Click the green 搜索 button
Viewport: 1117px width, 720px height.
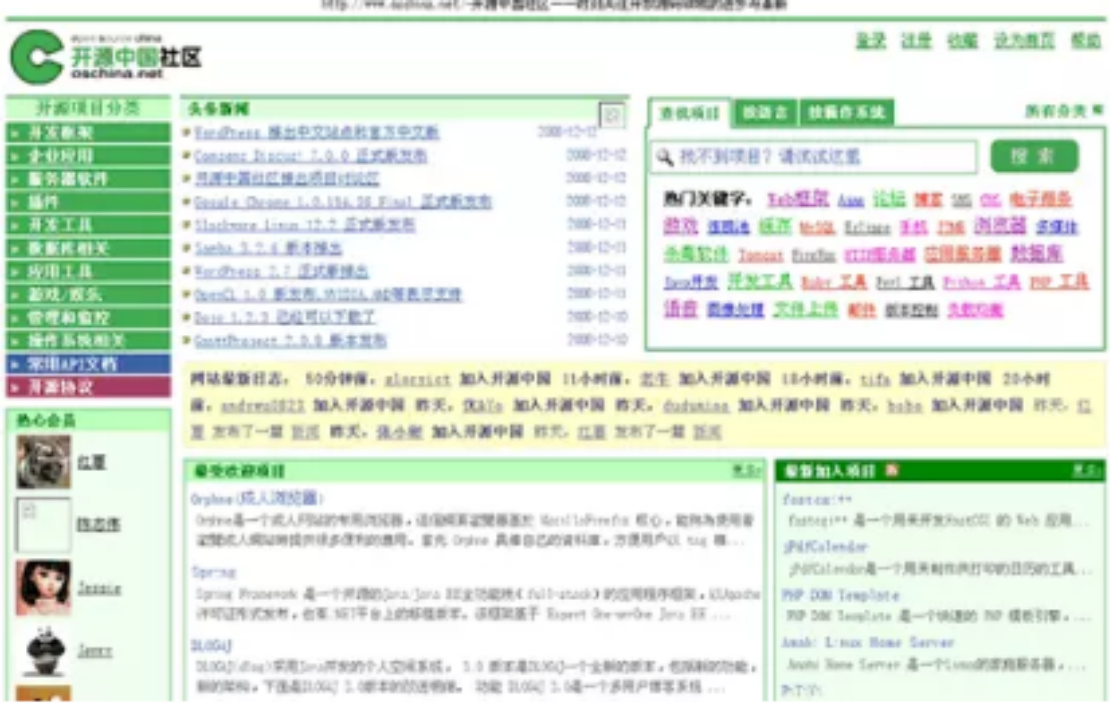pyautogui.click(x=1034, y=156)
